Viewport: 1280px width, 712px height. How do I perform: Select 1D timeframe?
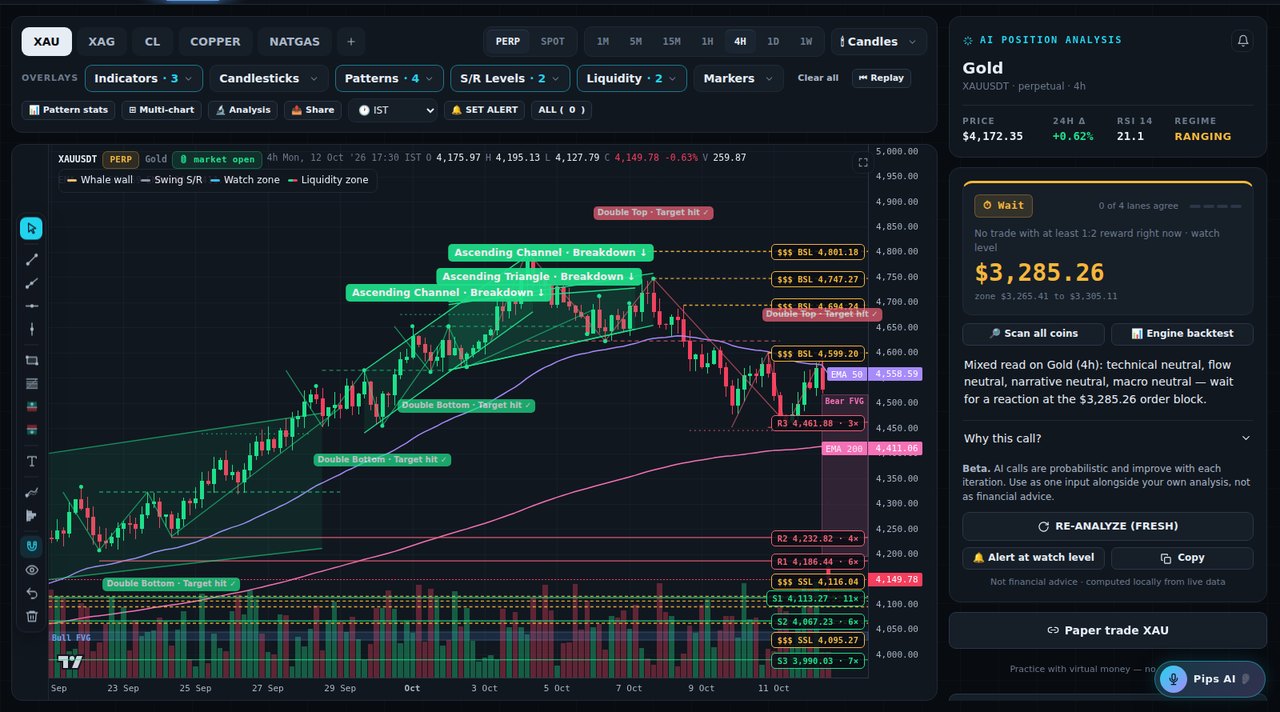pyautogui.click(x=773, y=42)
